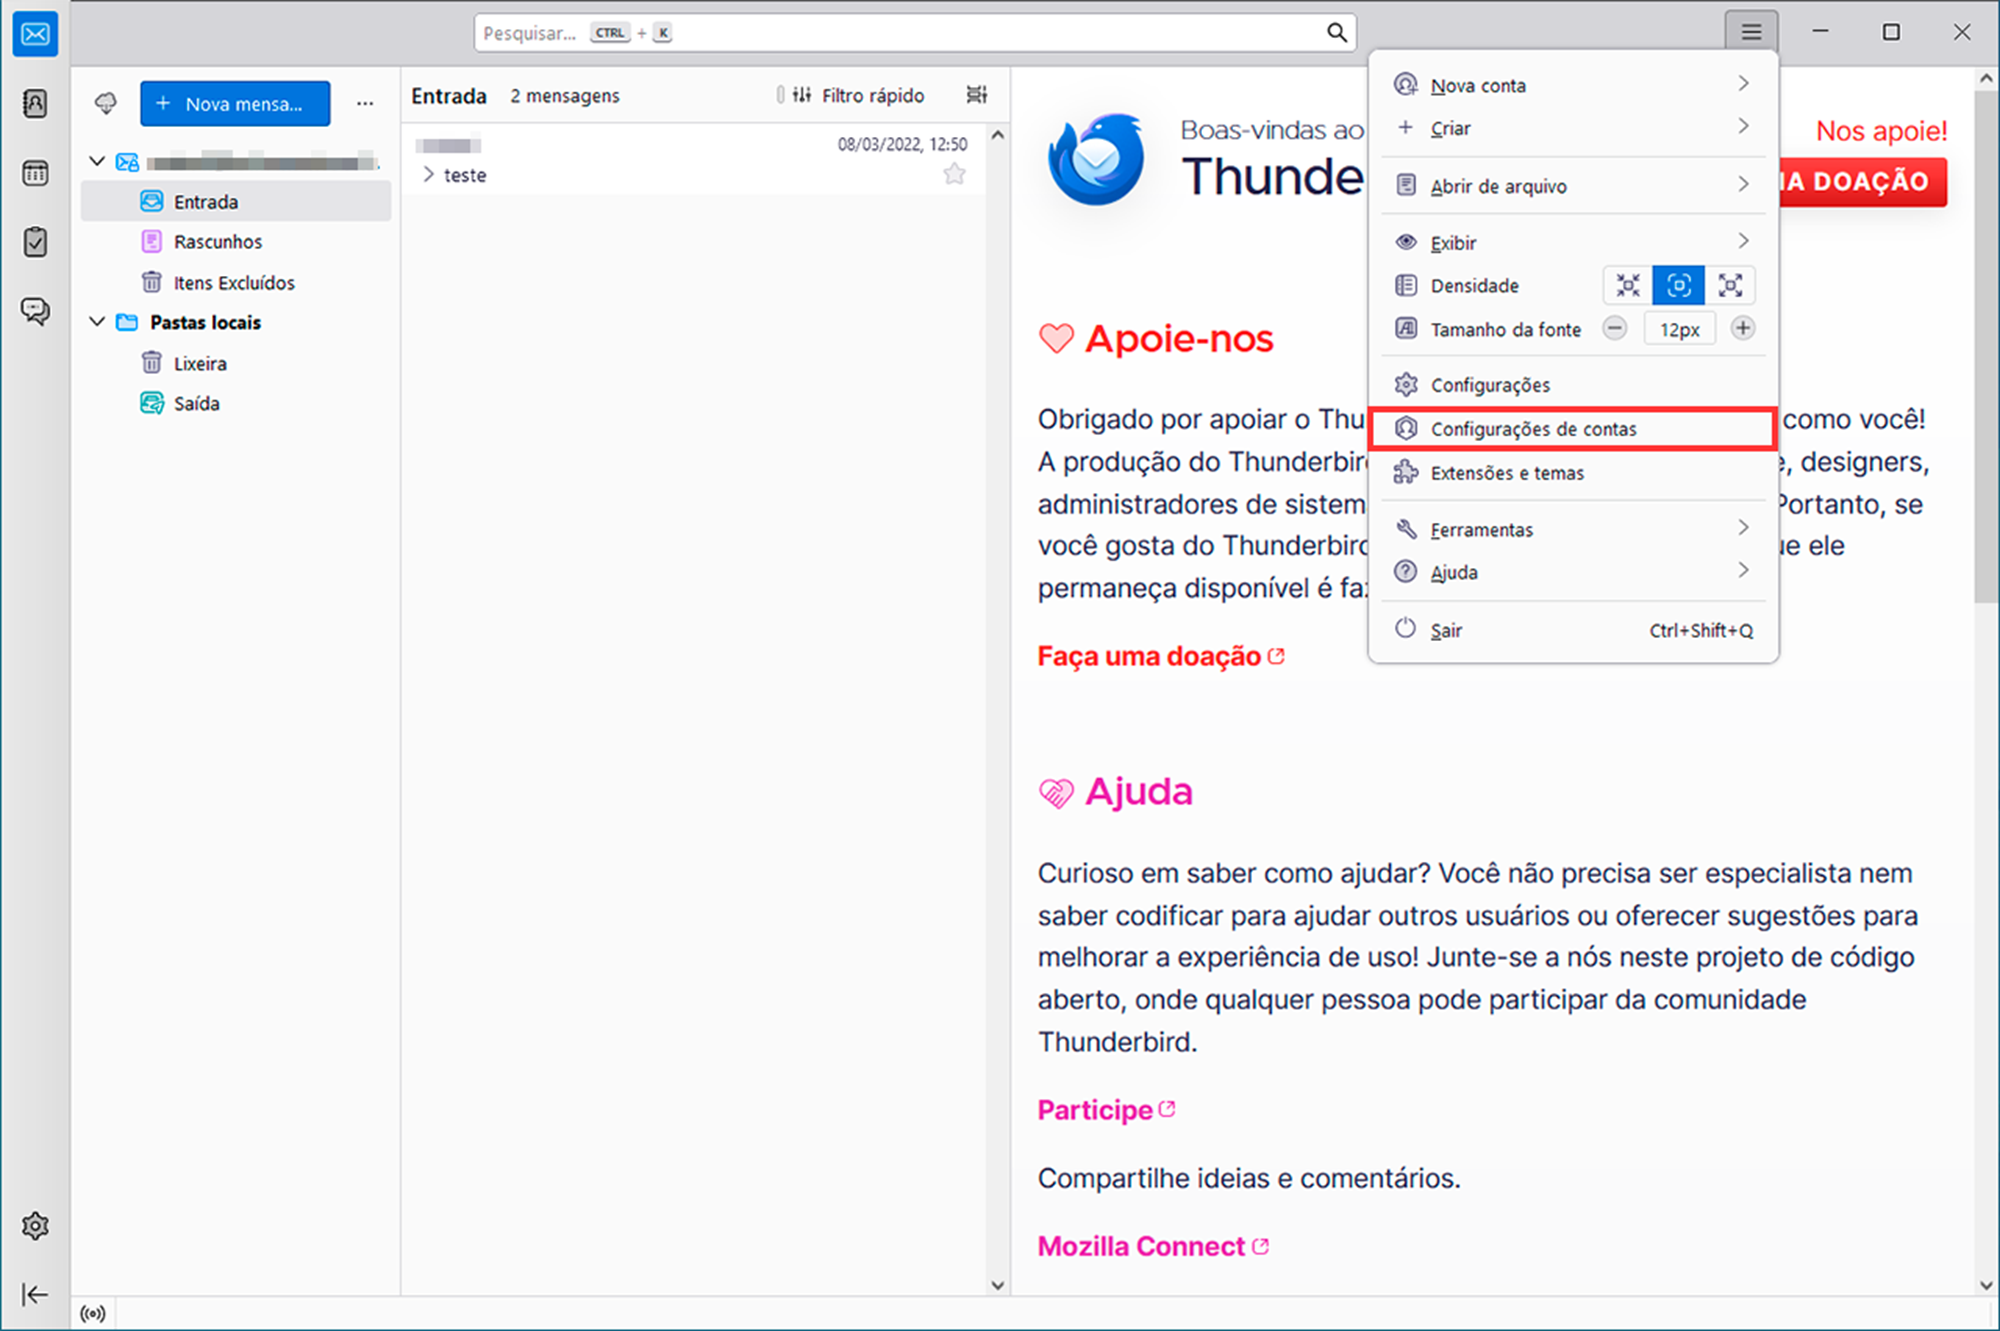Select Itens Excluídos folder
Image resolution: width=2000 pixels, height=1331 pixels.
[x=236, y=282]
